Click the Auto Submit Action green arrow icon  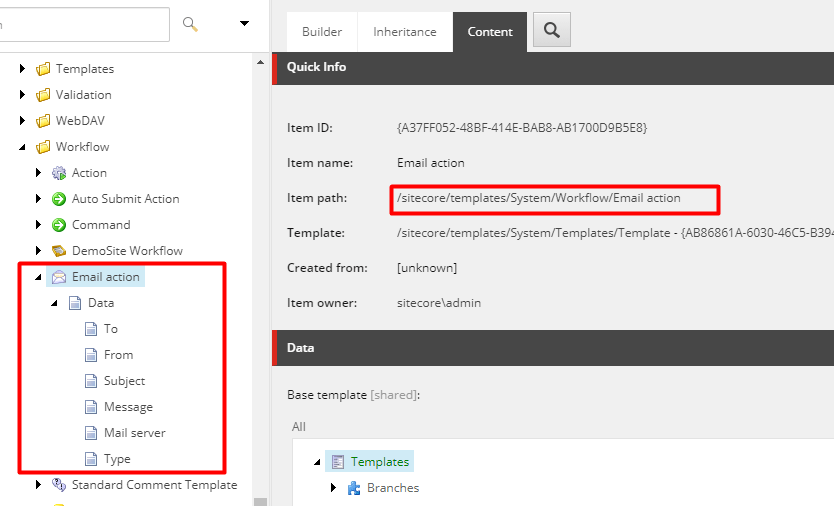coord(59,199)
